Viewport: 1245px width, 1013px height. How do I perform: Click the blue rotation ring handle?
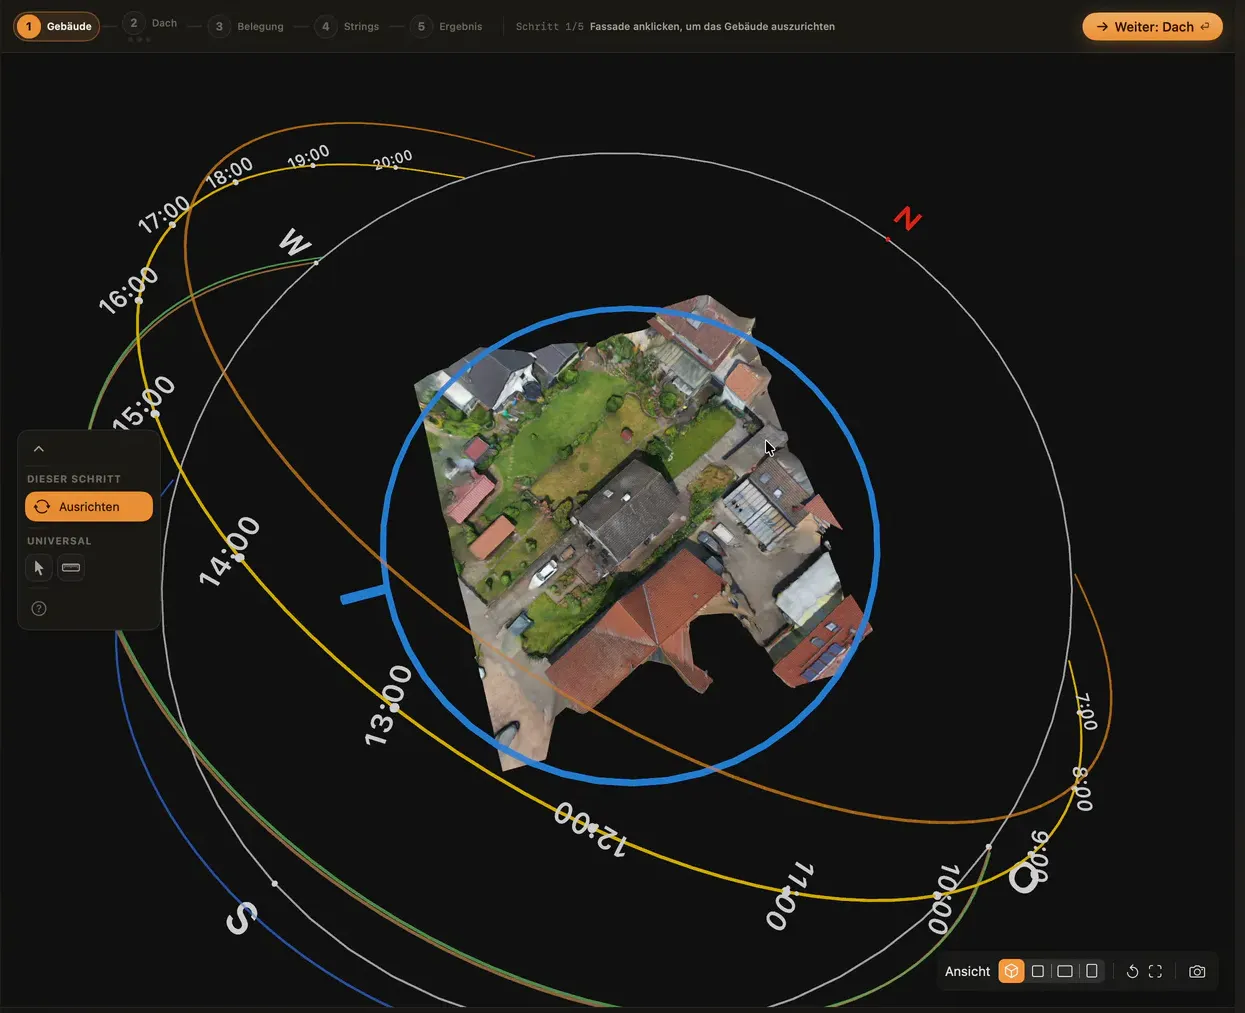pyautogui.click(x=365, y=595)
